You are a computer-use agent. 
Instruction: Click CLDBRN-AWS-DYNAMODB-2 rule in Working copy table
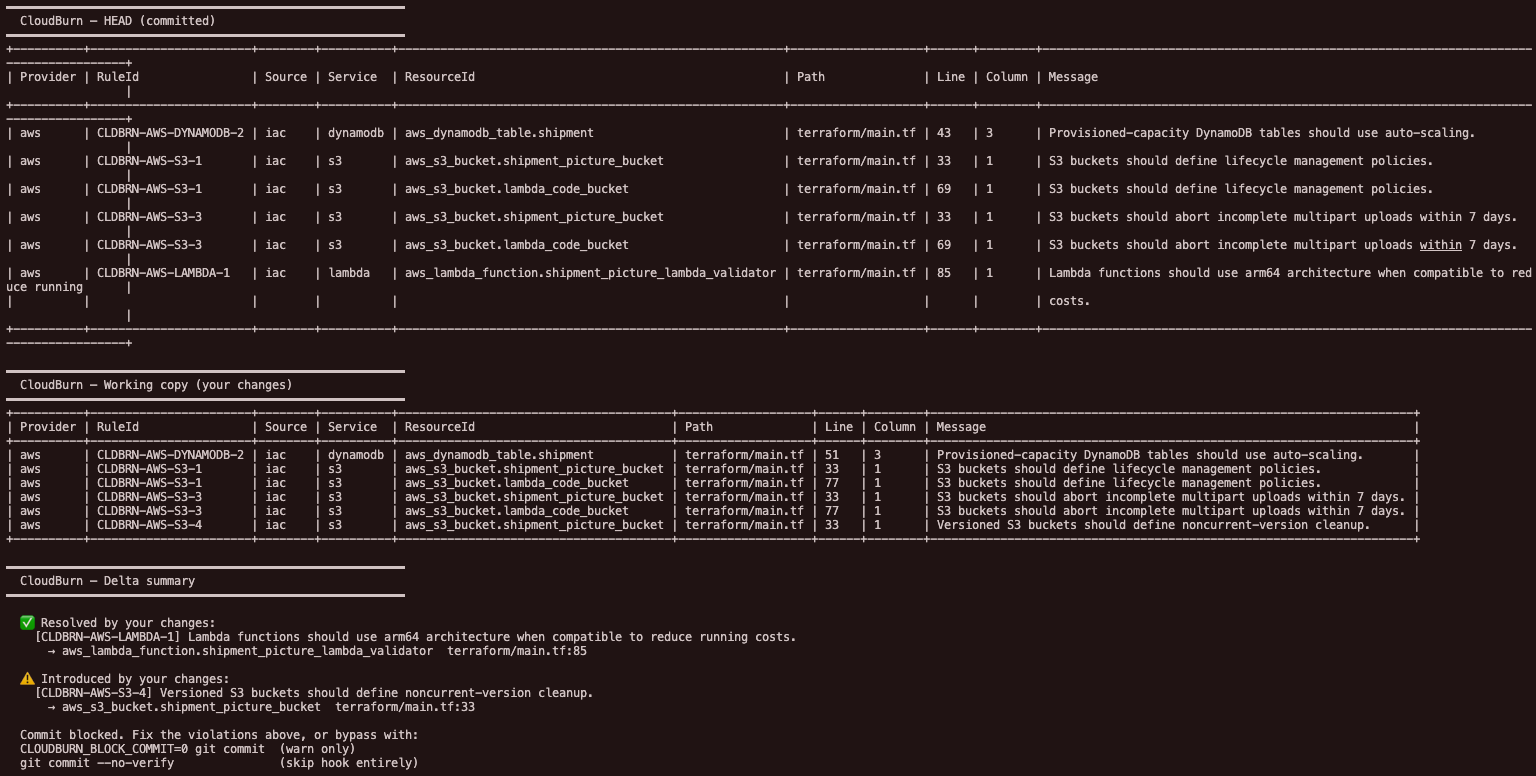pyautogui.click(x=170, y=455)
